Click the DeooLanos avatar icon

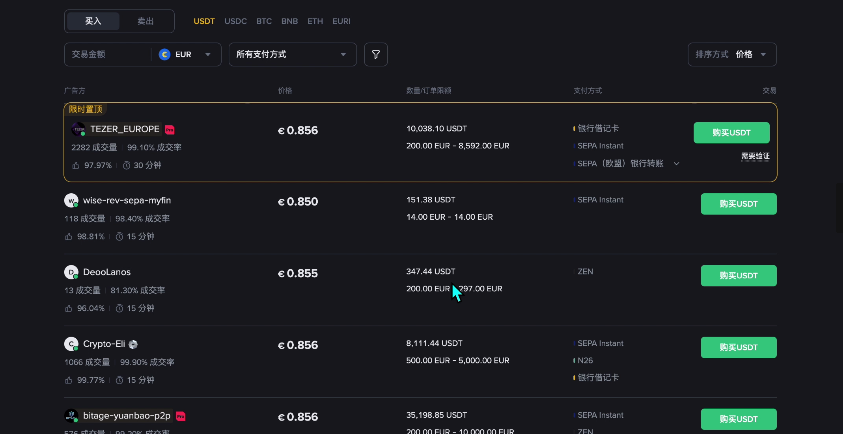pos(71,272)
